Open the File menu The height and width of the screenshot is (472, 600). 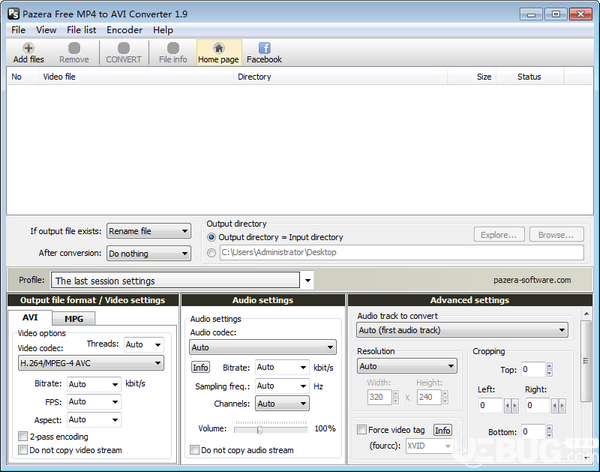click(18, 30)
